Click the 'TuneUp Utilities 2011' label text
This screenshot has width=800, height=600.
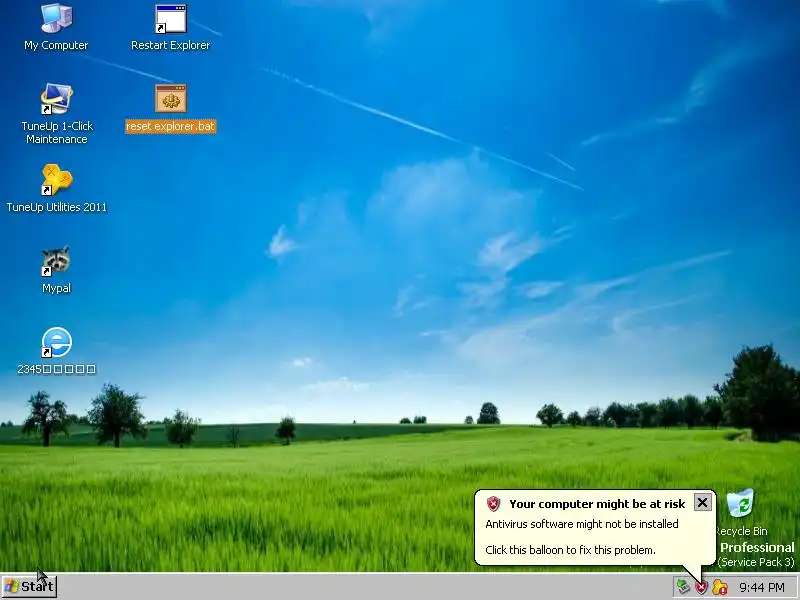57,207
